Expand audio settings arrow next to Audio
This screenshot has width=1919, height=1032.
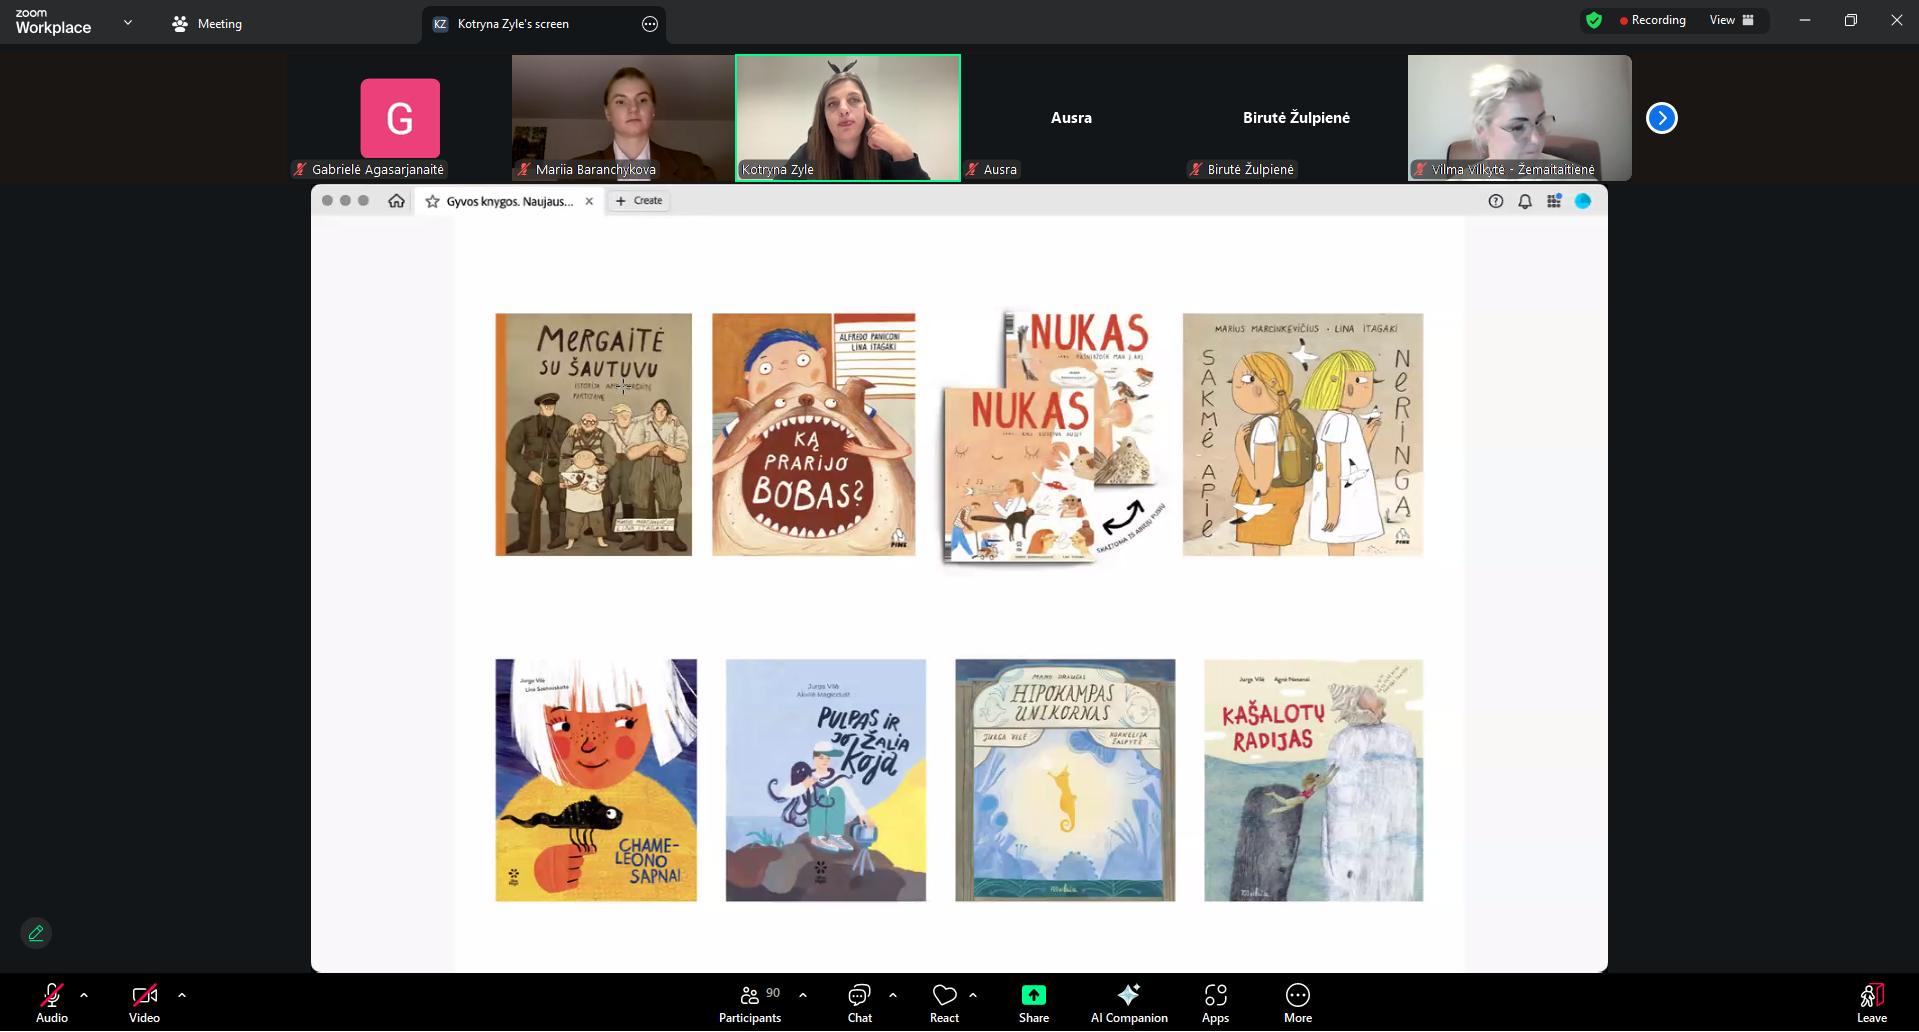[84, 995]
